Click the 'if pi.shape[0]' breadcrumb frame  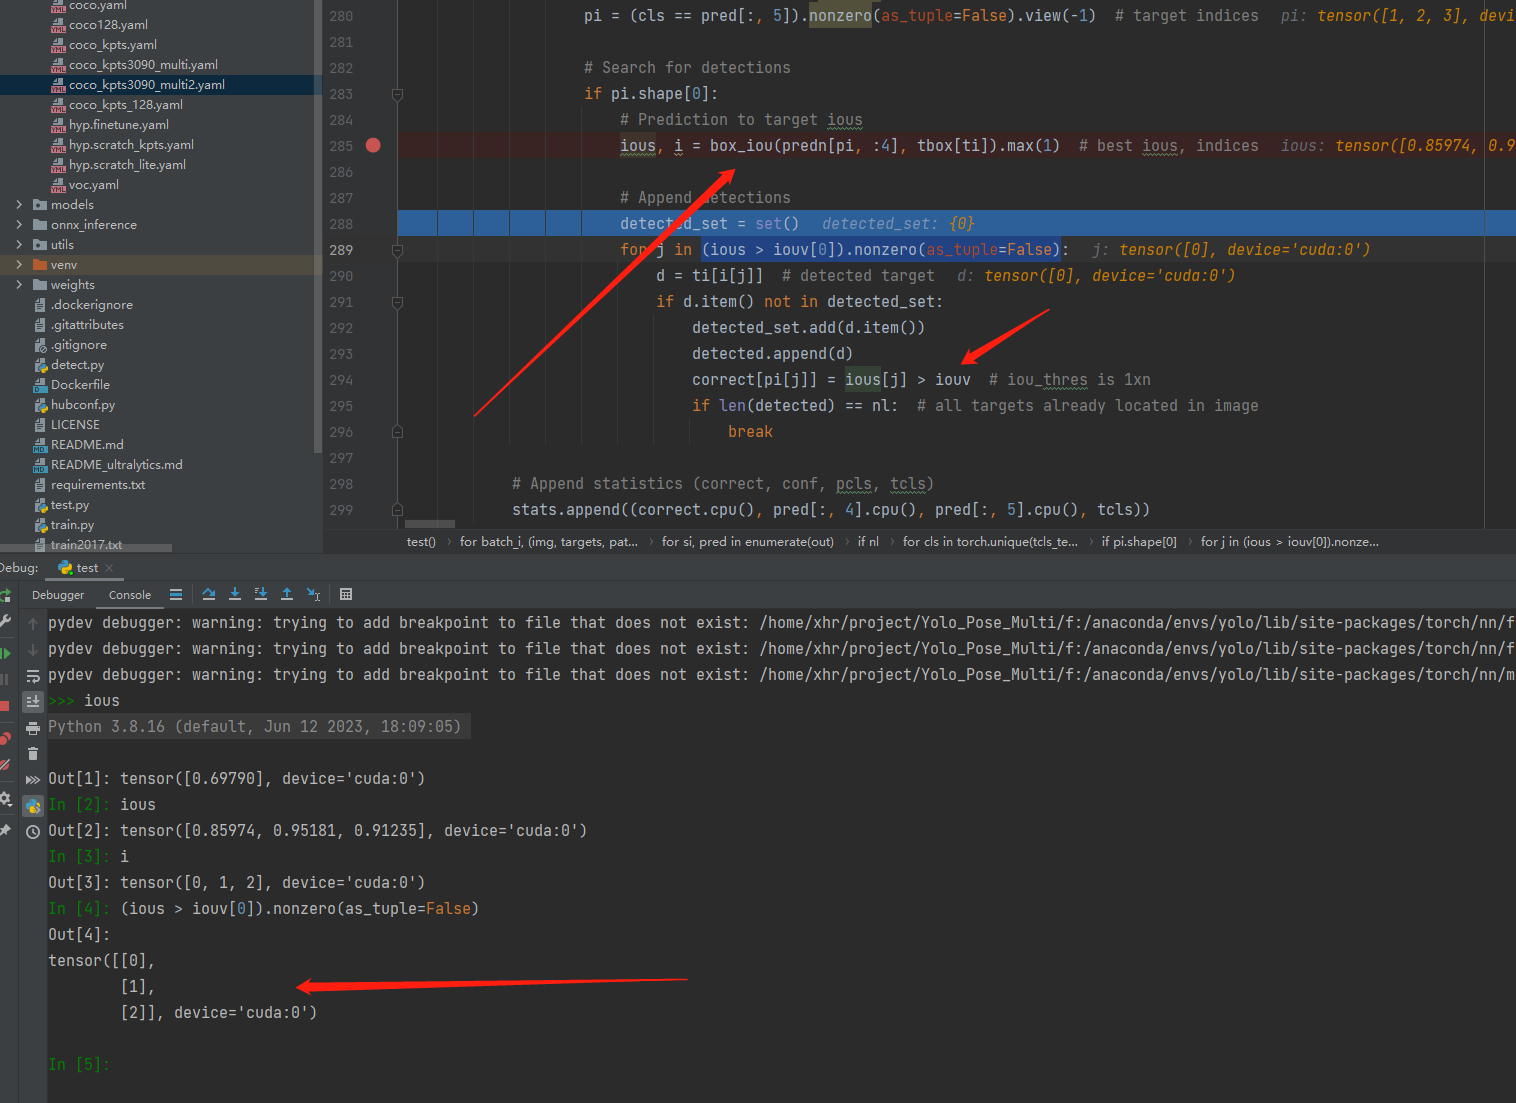click(x=1139, y=541)
